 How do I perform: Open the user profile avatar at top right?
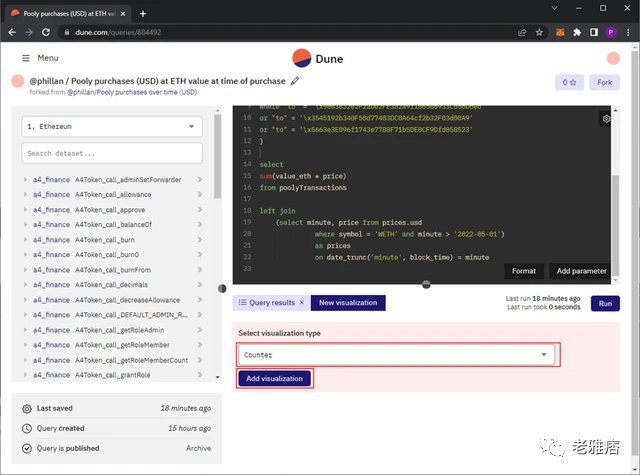click(613, 58)
